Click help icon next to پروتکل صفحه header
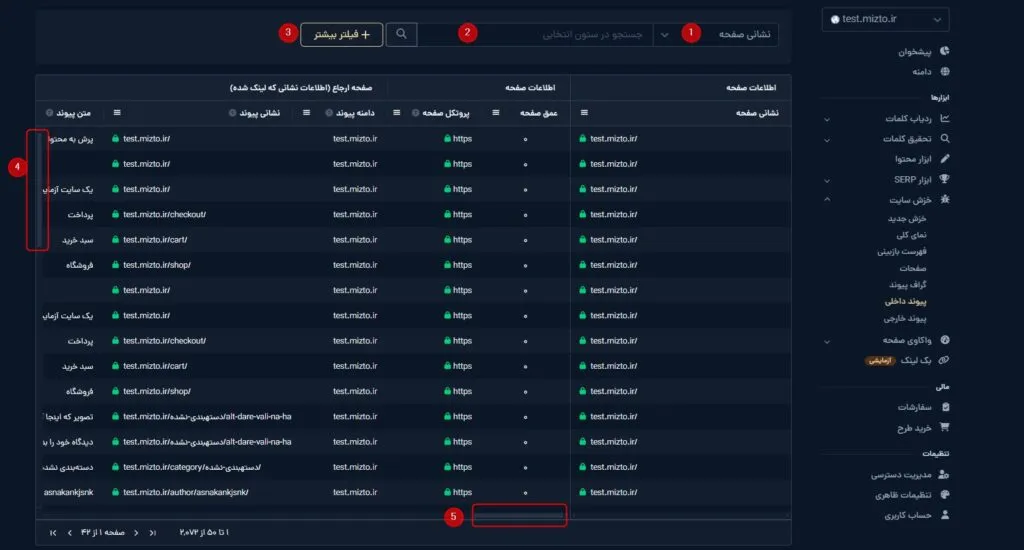 tap(415, 113)
